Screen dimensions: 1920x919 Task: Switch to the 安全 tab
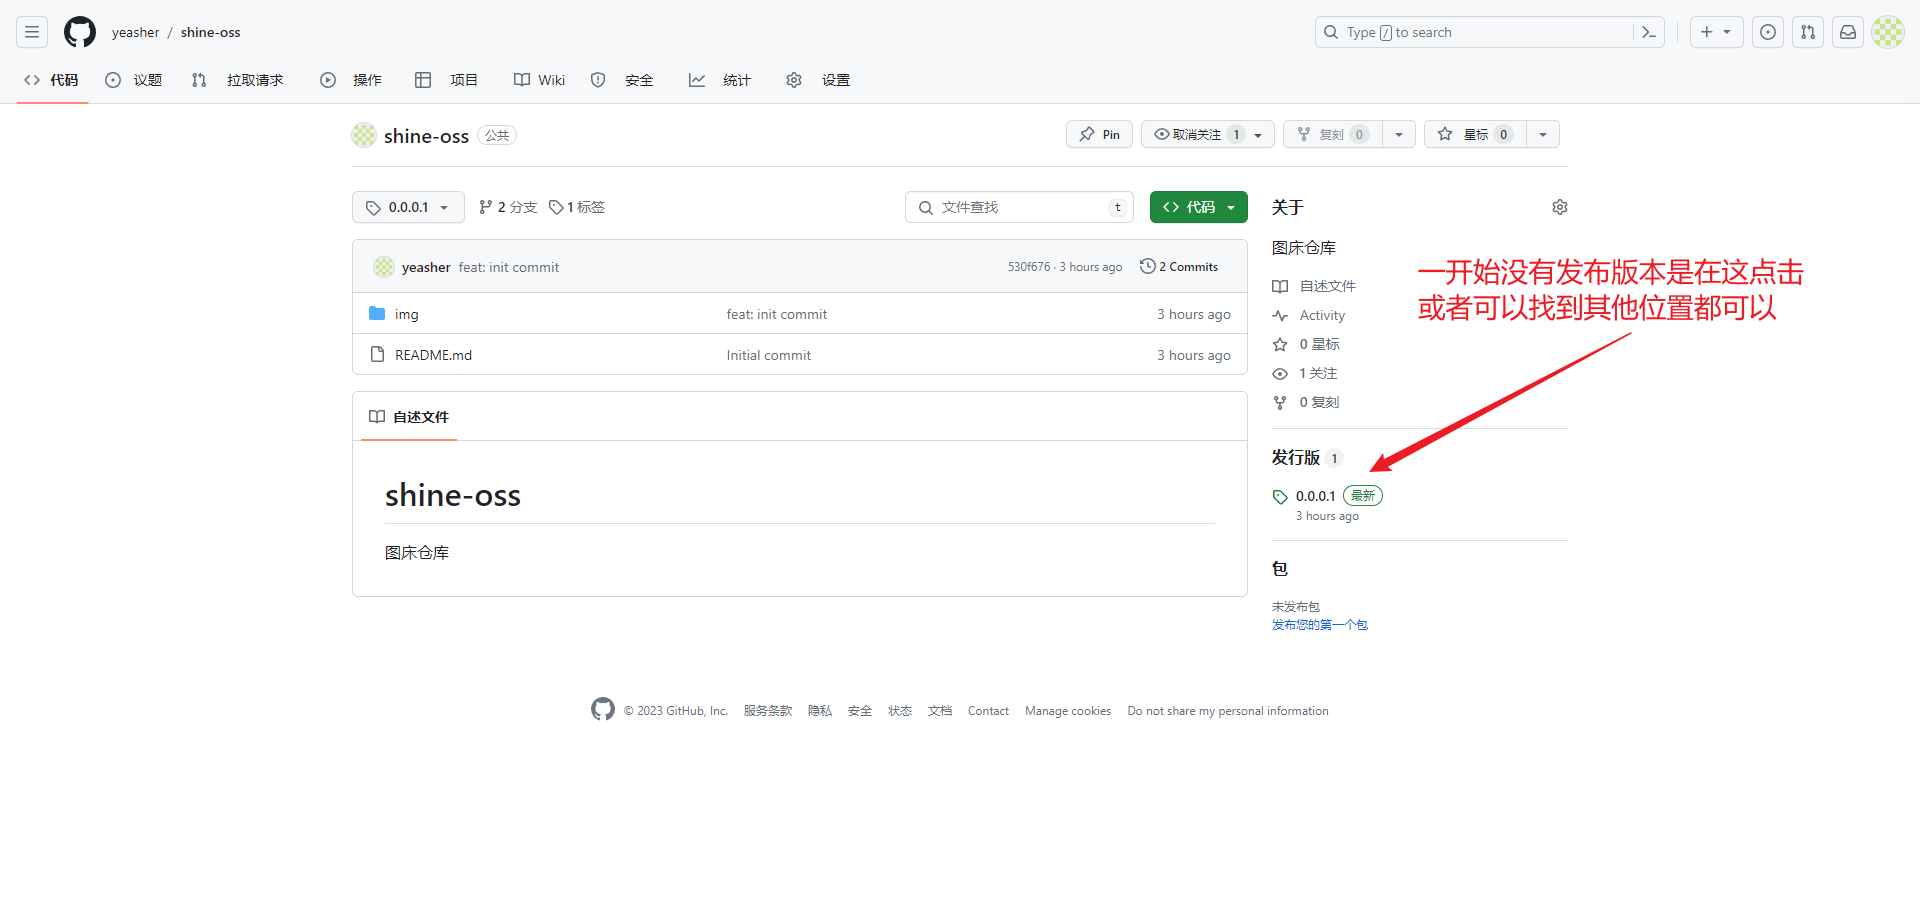(x=622, y=80)
